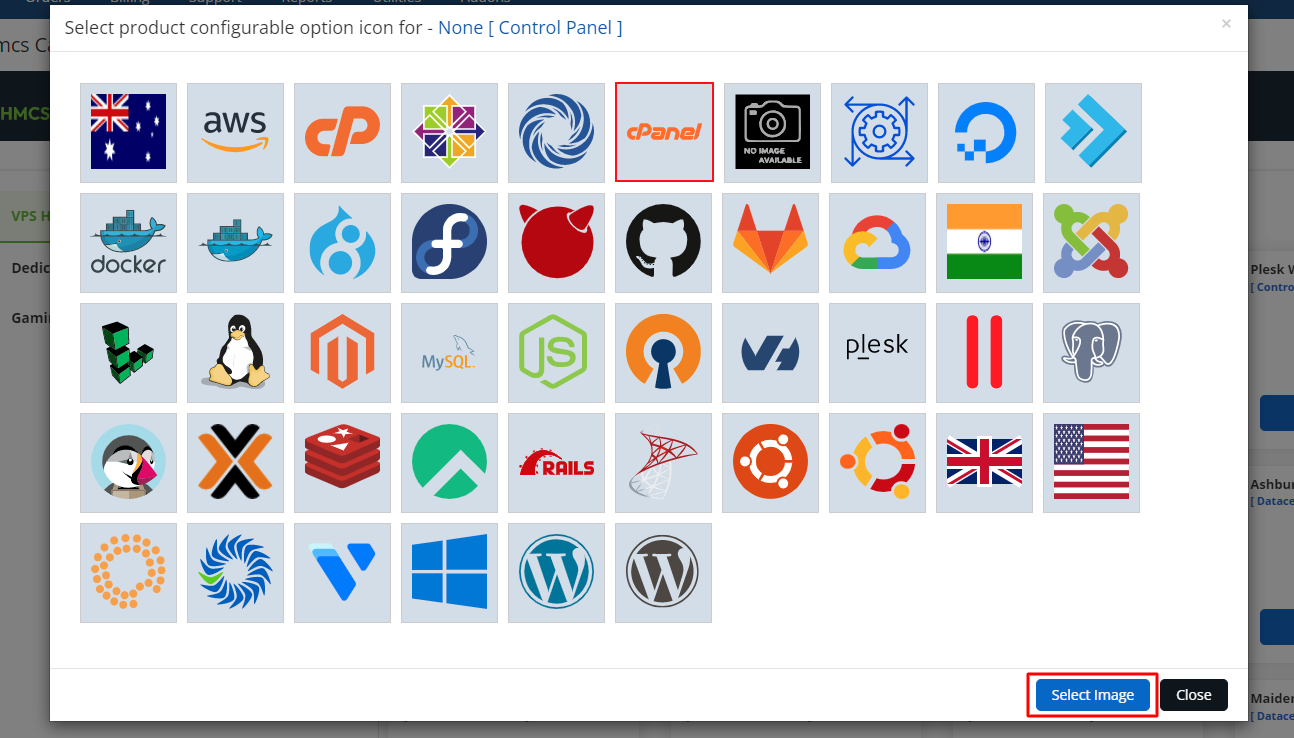The width and height of the screenshot is (1294, 738).
Task: Select the highlighted cPanel text logo
Action: click(664, 132)
